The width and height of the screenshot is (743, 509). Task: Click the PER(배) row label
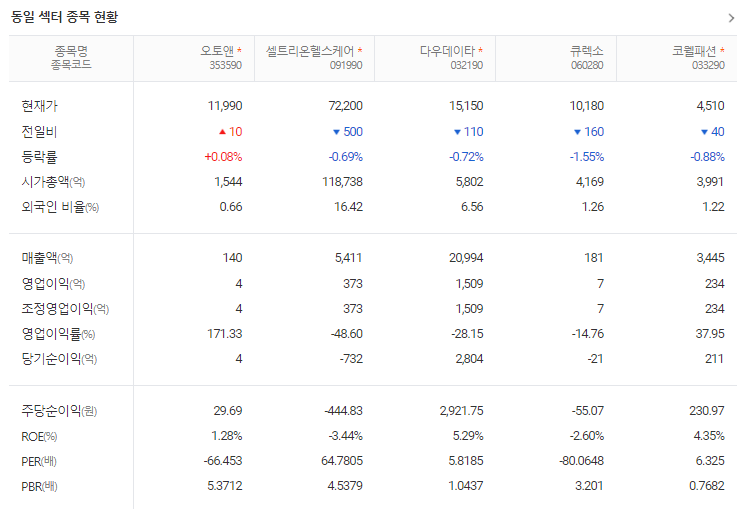pyautogui.click(x=39, y=461)
